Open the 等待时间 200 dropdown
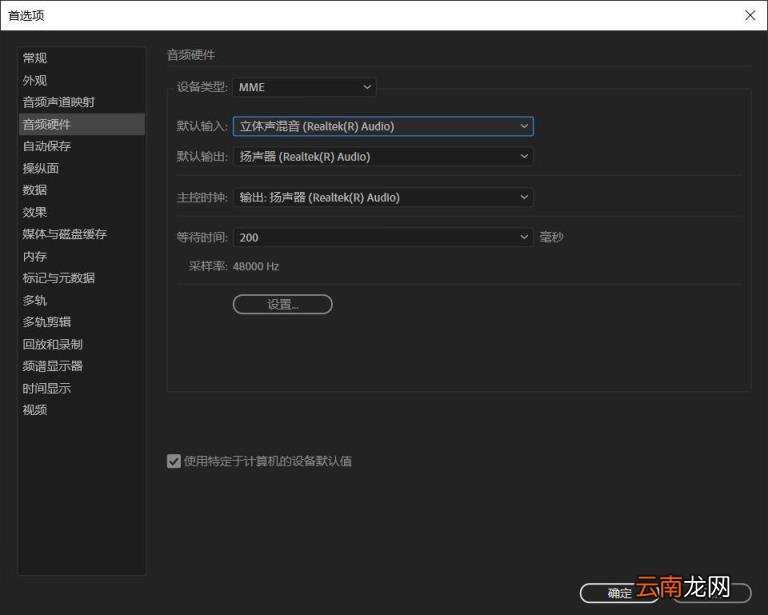Screen dimensions: 768x615 pyautogui.click(x=383, y=237)
